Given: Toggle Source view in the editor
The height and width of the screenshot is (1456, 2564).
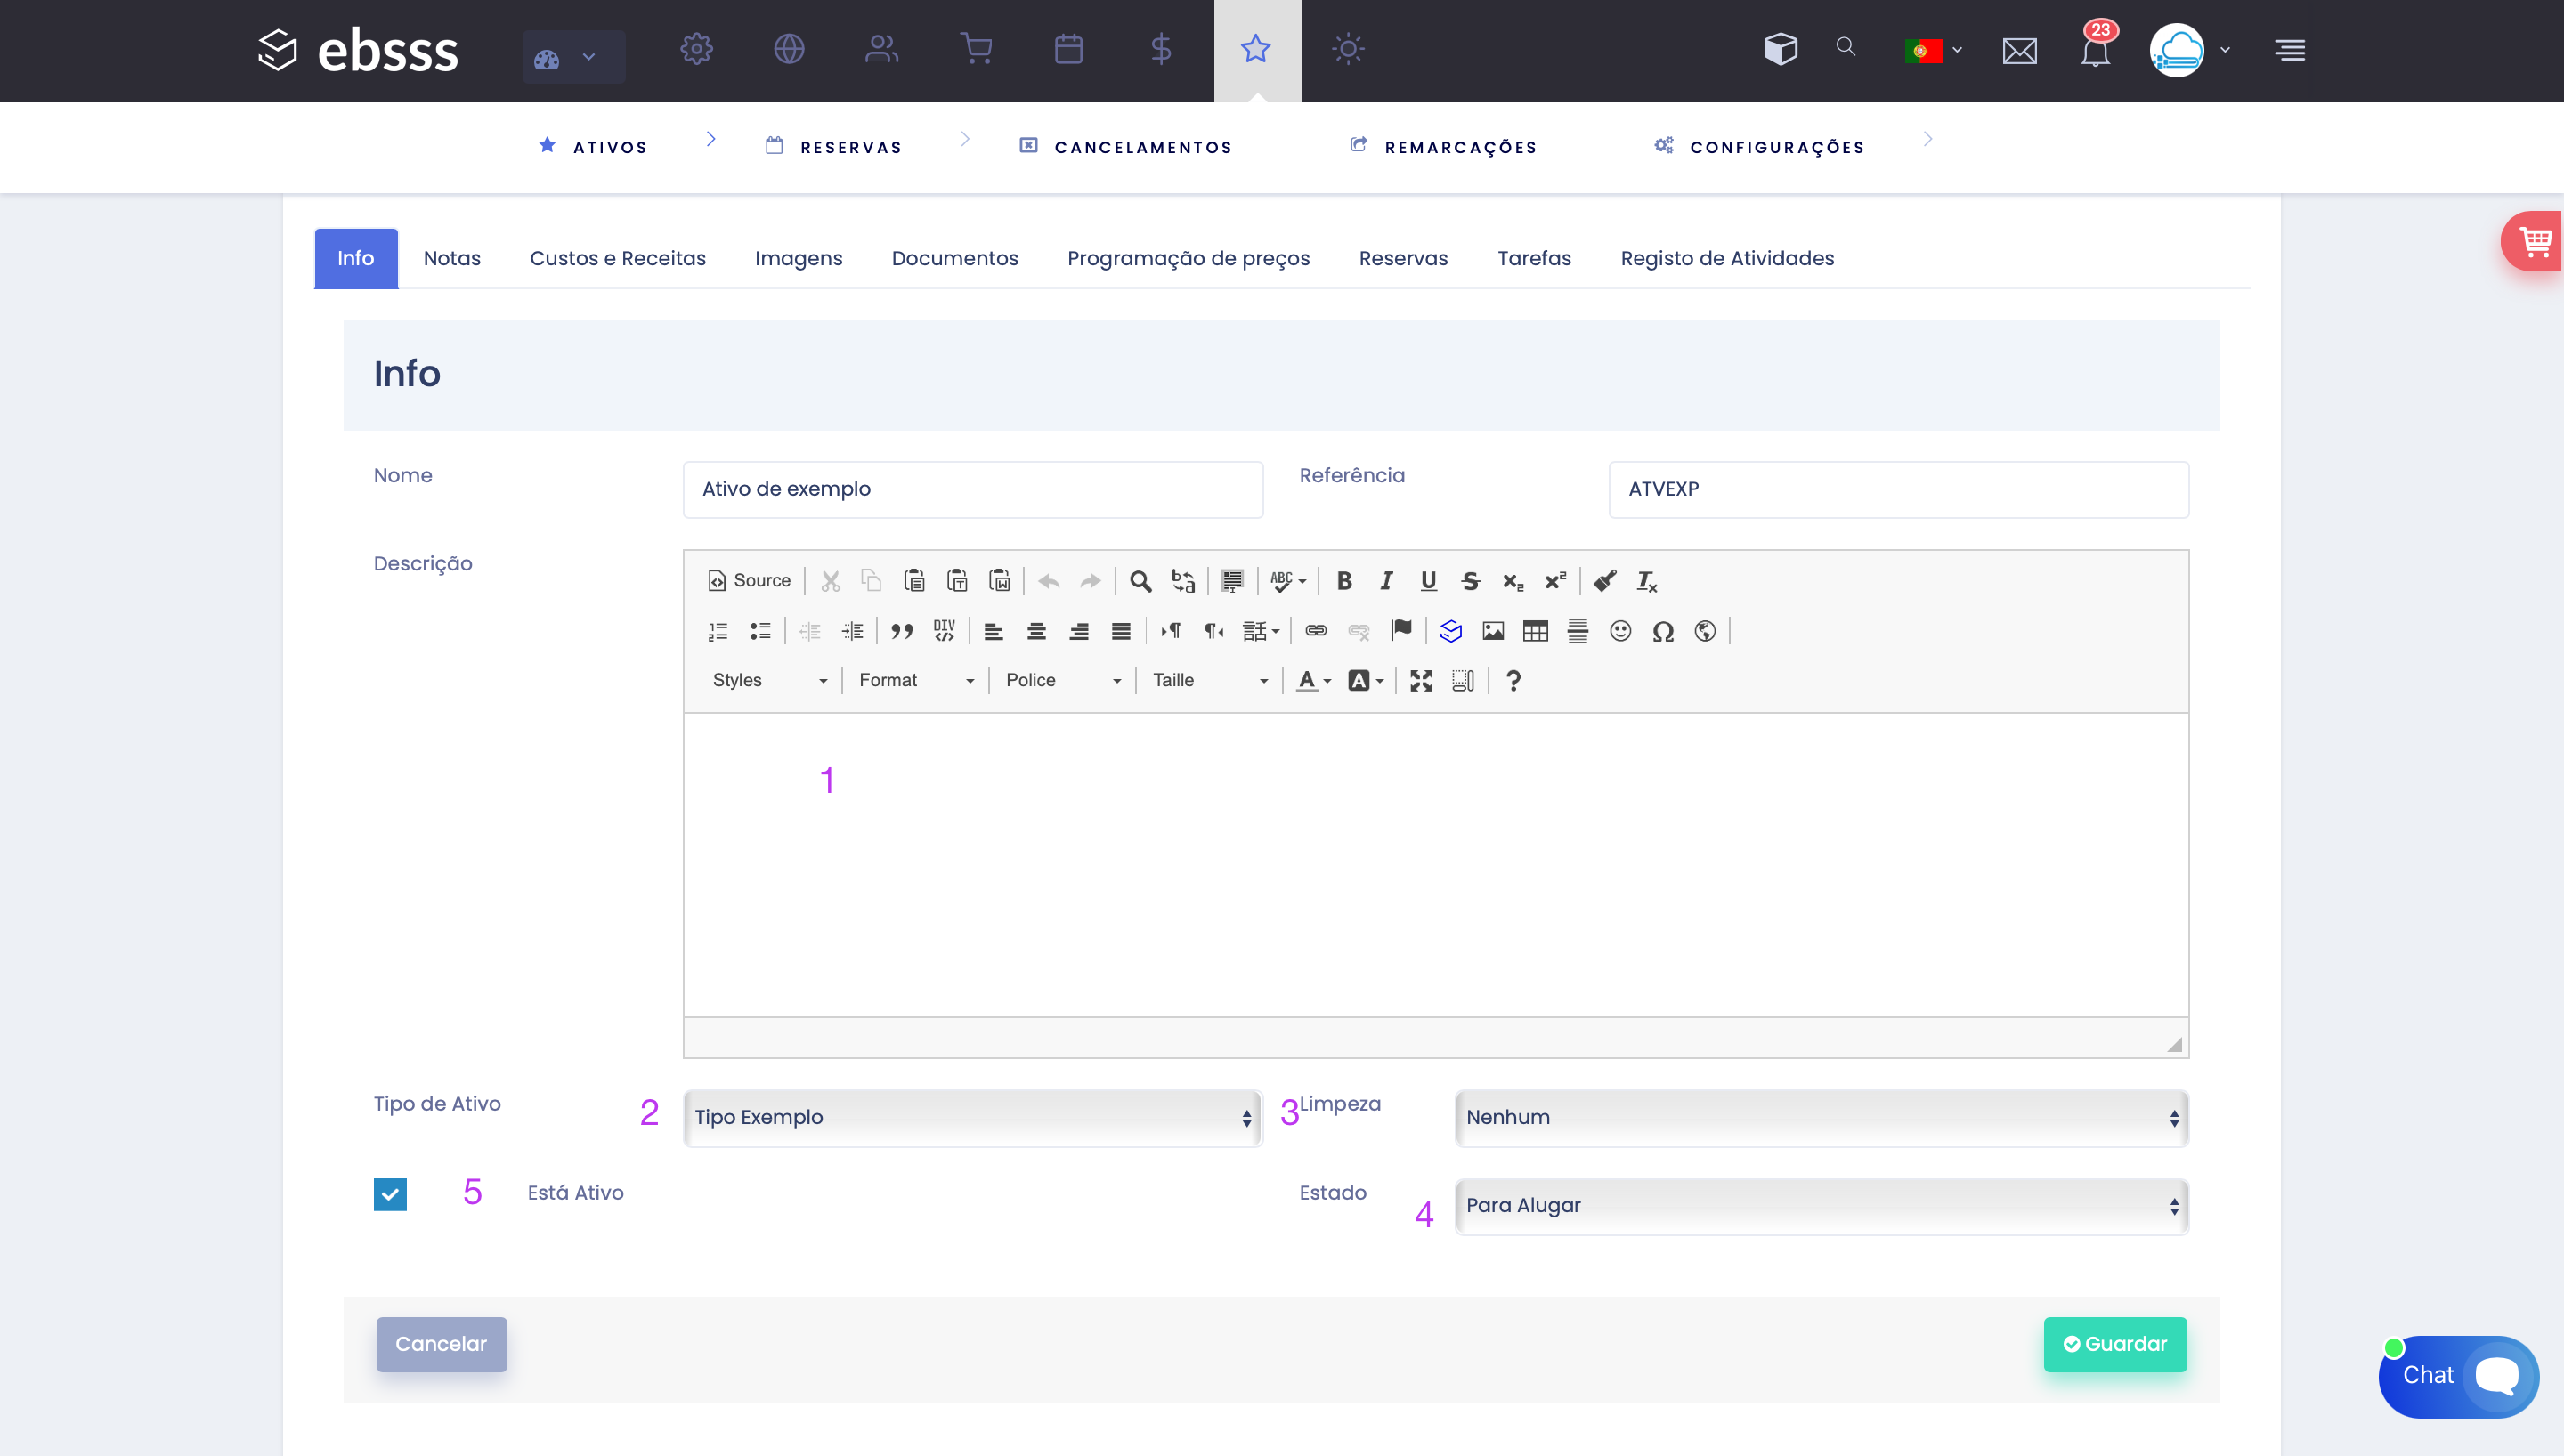Looking at the screenshot, I should (749, 581).
